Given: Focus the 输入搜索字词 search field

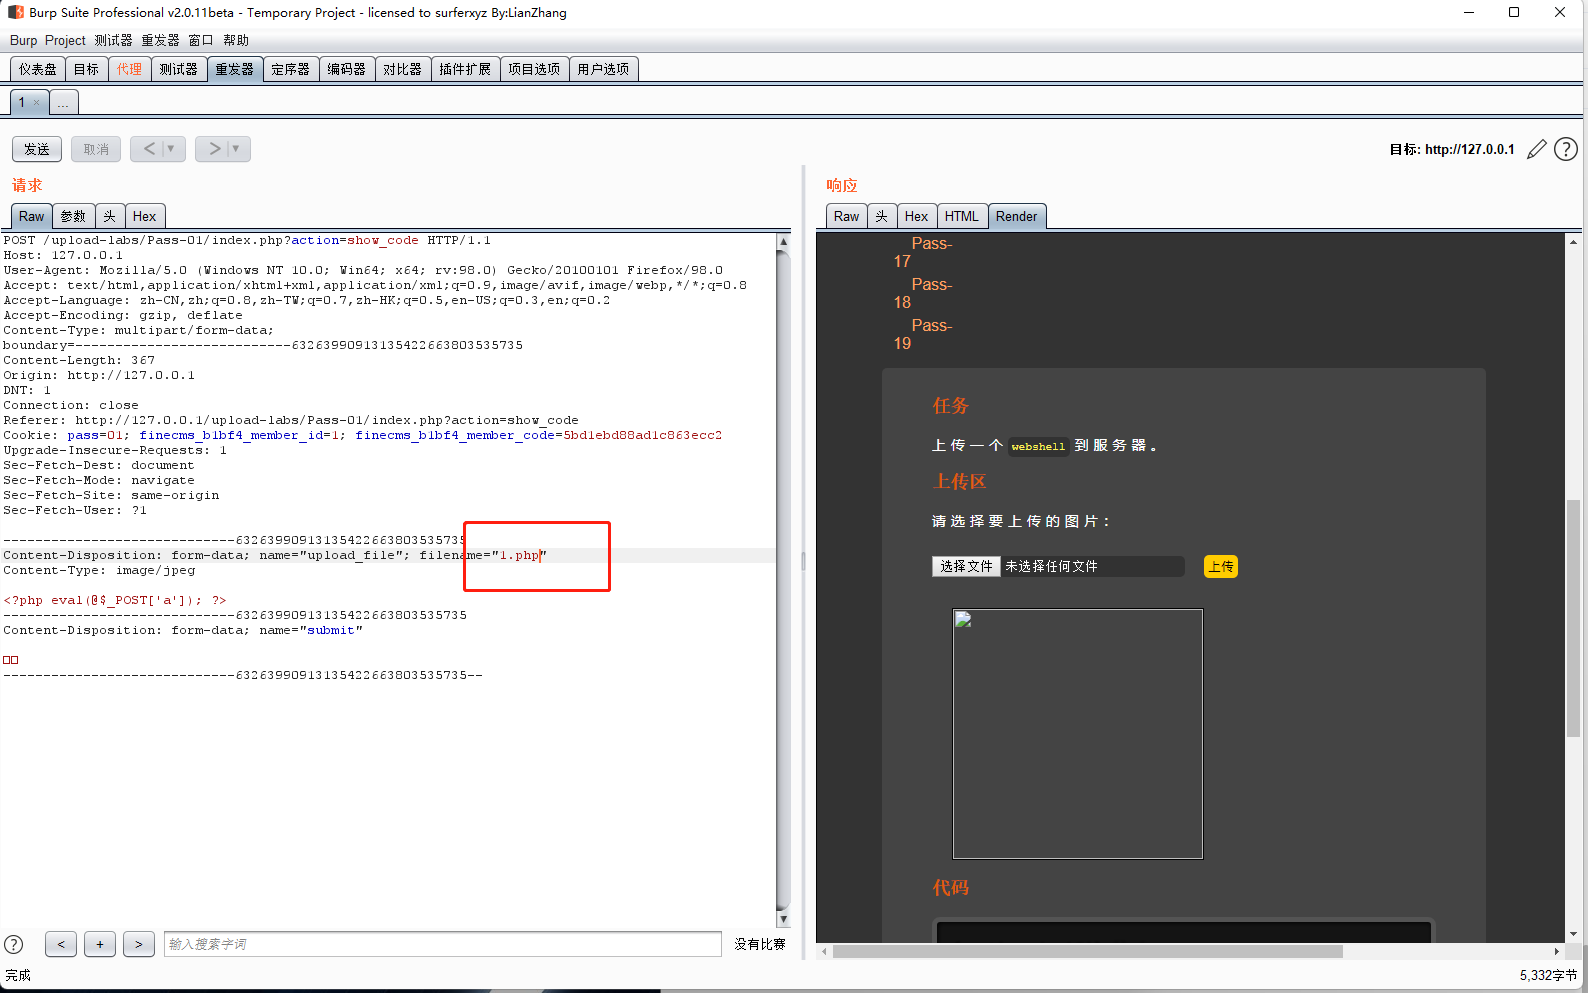Looking at the screenshot, I should [x=443, y=944].
